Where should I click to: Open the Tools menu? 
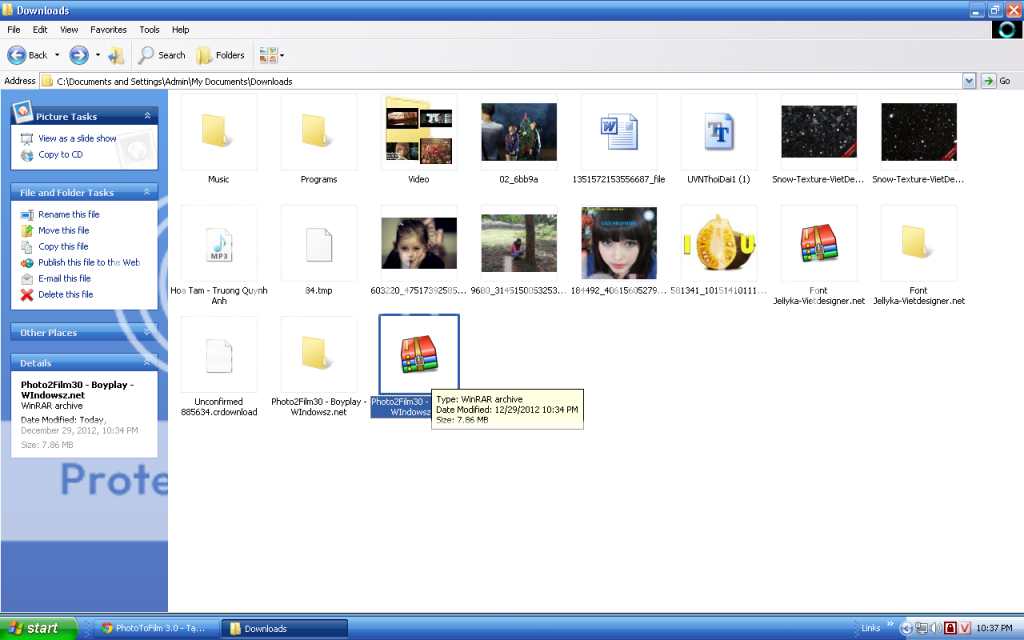pos(149,29)
